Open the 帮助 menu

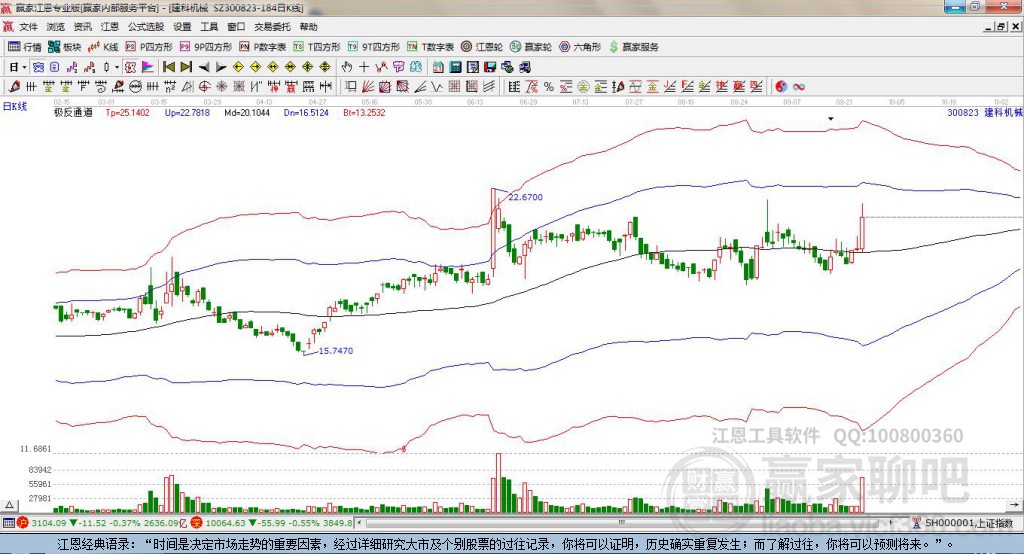click(308, 27)
